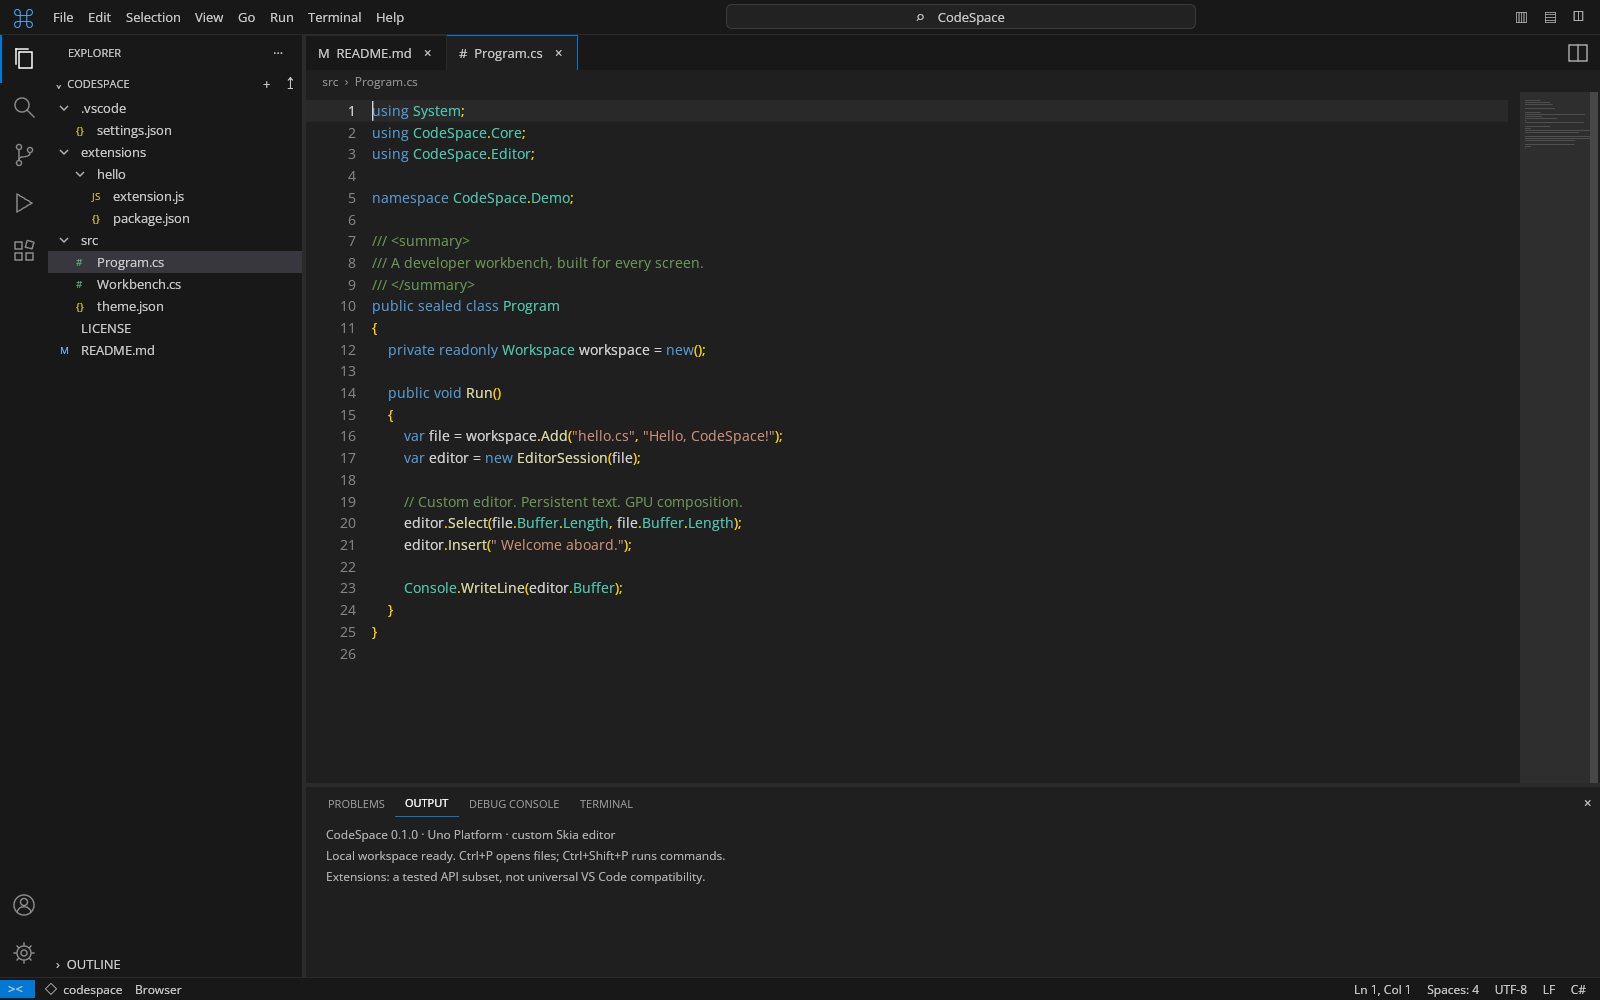1600x1000 pixels.
Task: Toggle the bottom panel layout icon
Action: (x=1550, y=17)
